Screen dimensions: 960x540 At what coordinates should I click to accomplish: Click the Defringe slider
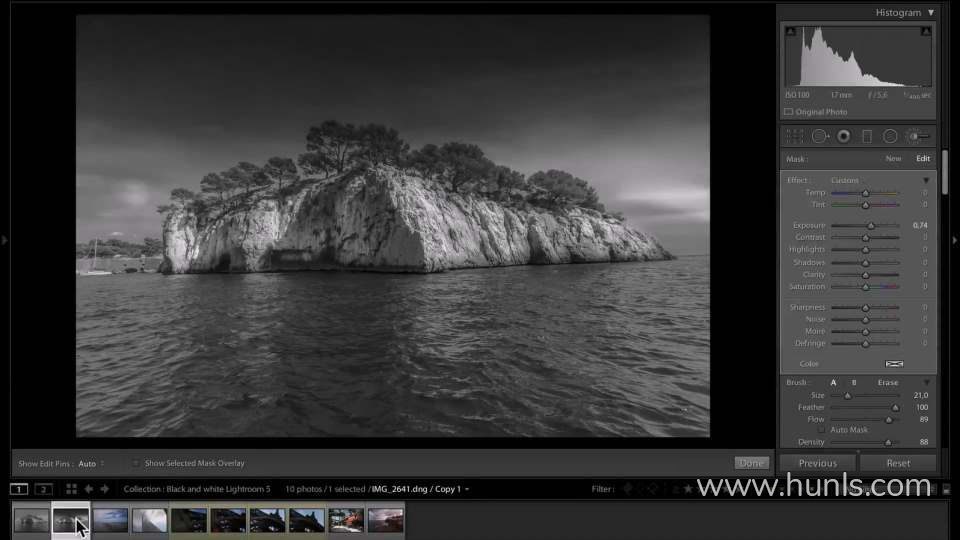point(865,343)
